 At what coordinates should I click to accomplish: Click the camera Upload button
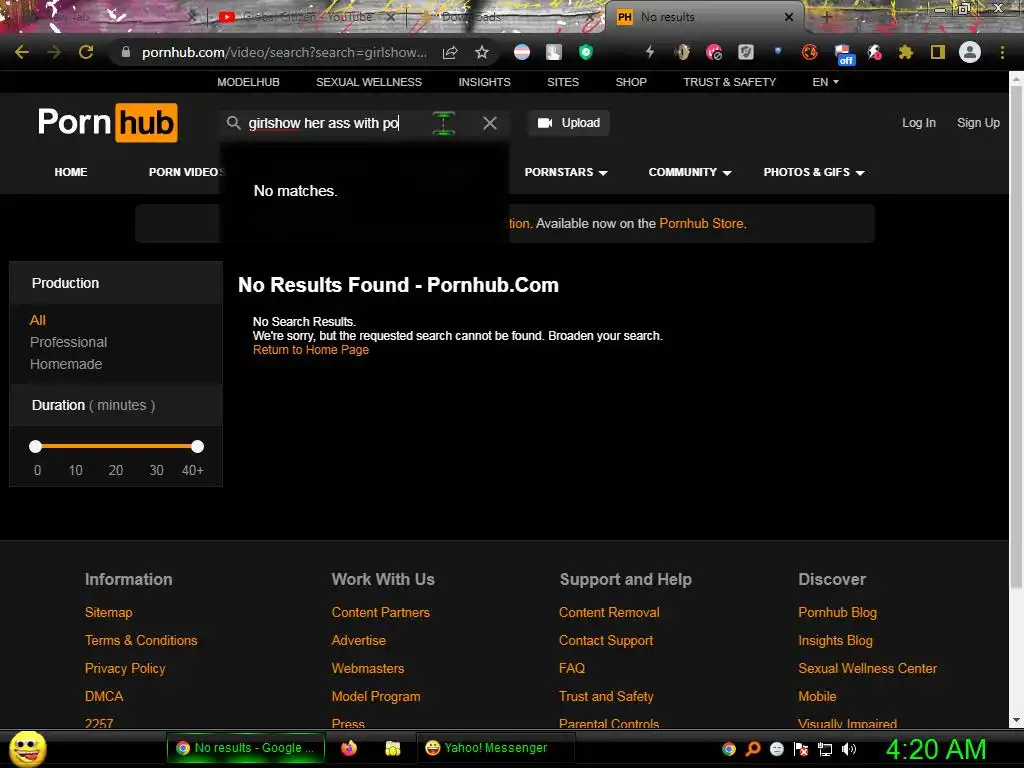(569, 123)
